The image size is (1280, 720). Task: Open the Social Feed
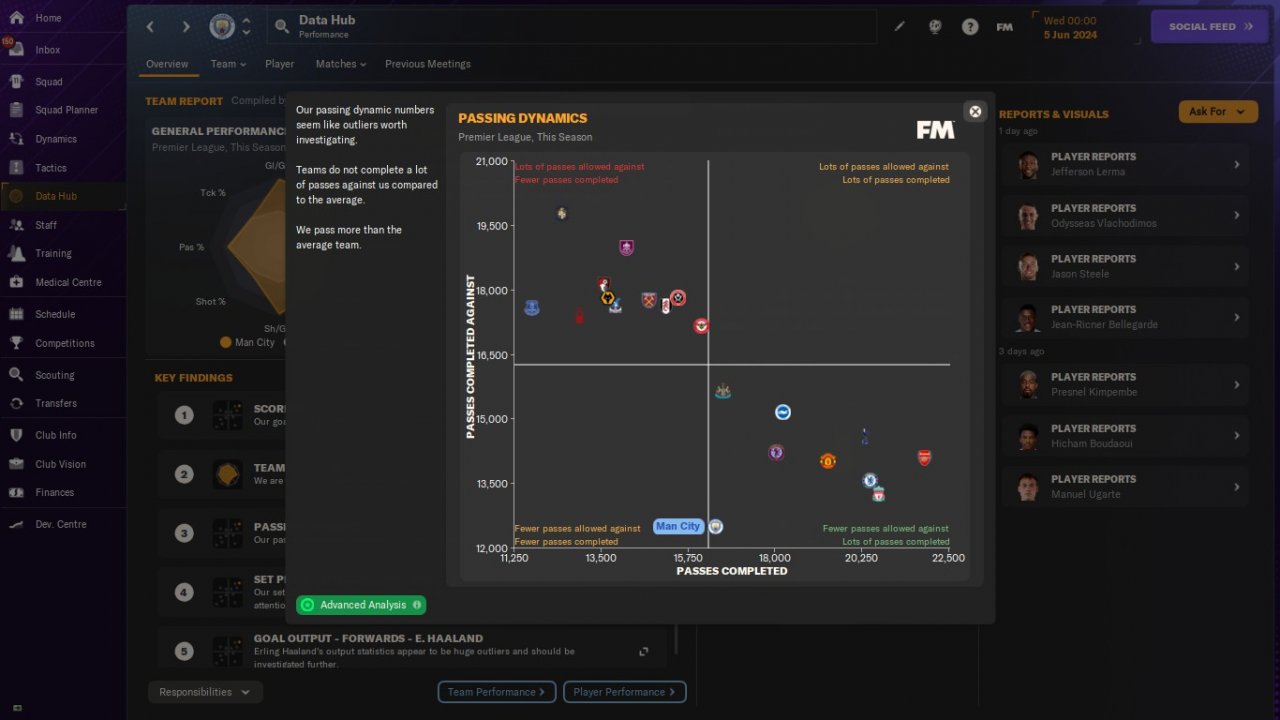click(x=1210, y=27)
